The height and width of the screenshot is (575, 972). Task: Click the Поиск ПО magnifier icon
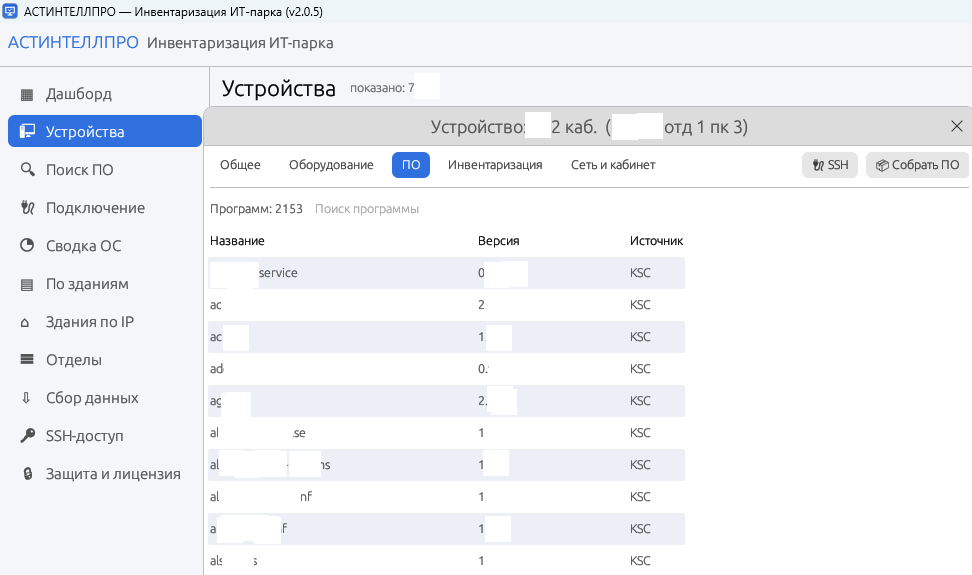pyautogui.click(x=27, y=169)
